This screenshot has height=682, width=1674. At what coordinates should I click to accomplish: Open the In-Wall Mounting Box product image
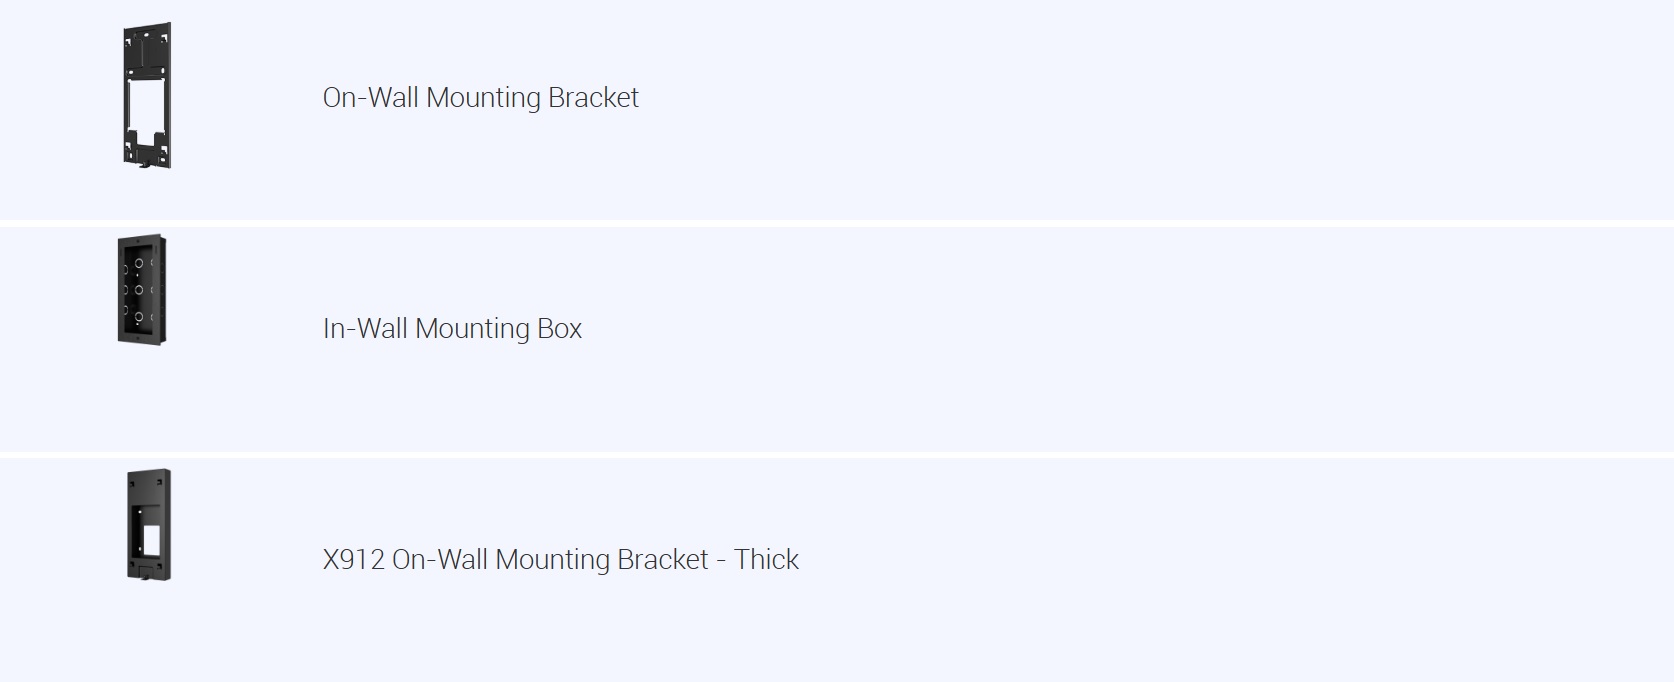coord(142,290)
